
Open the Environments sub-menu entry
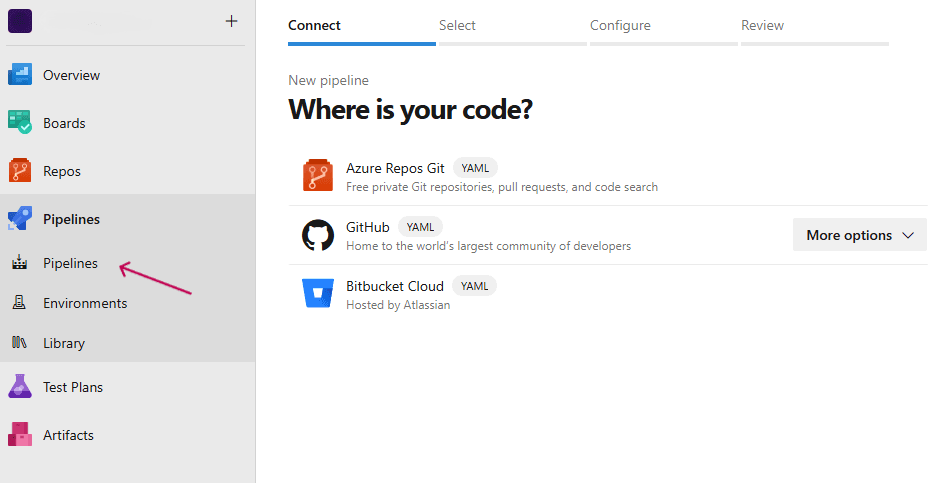(x=85, y=303)
